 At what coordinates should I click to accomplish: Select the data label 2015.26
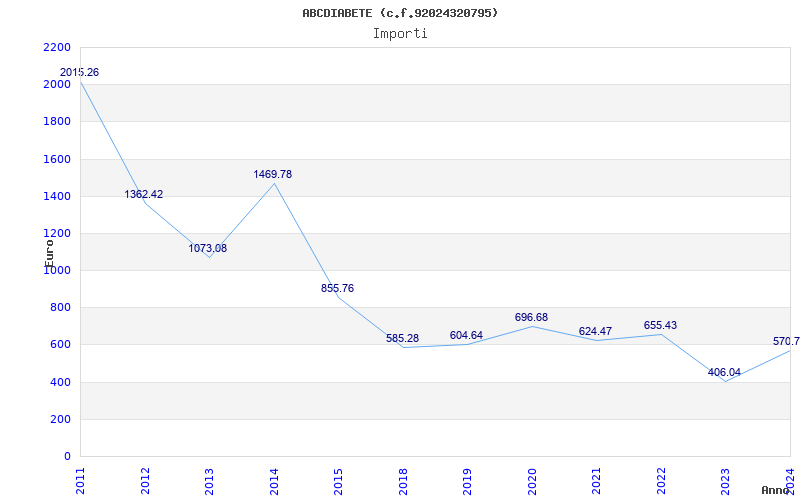pyautogui.click(x=79, y=72)
